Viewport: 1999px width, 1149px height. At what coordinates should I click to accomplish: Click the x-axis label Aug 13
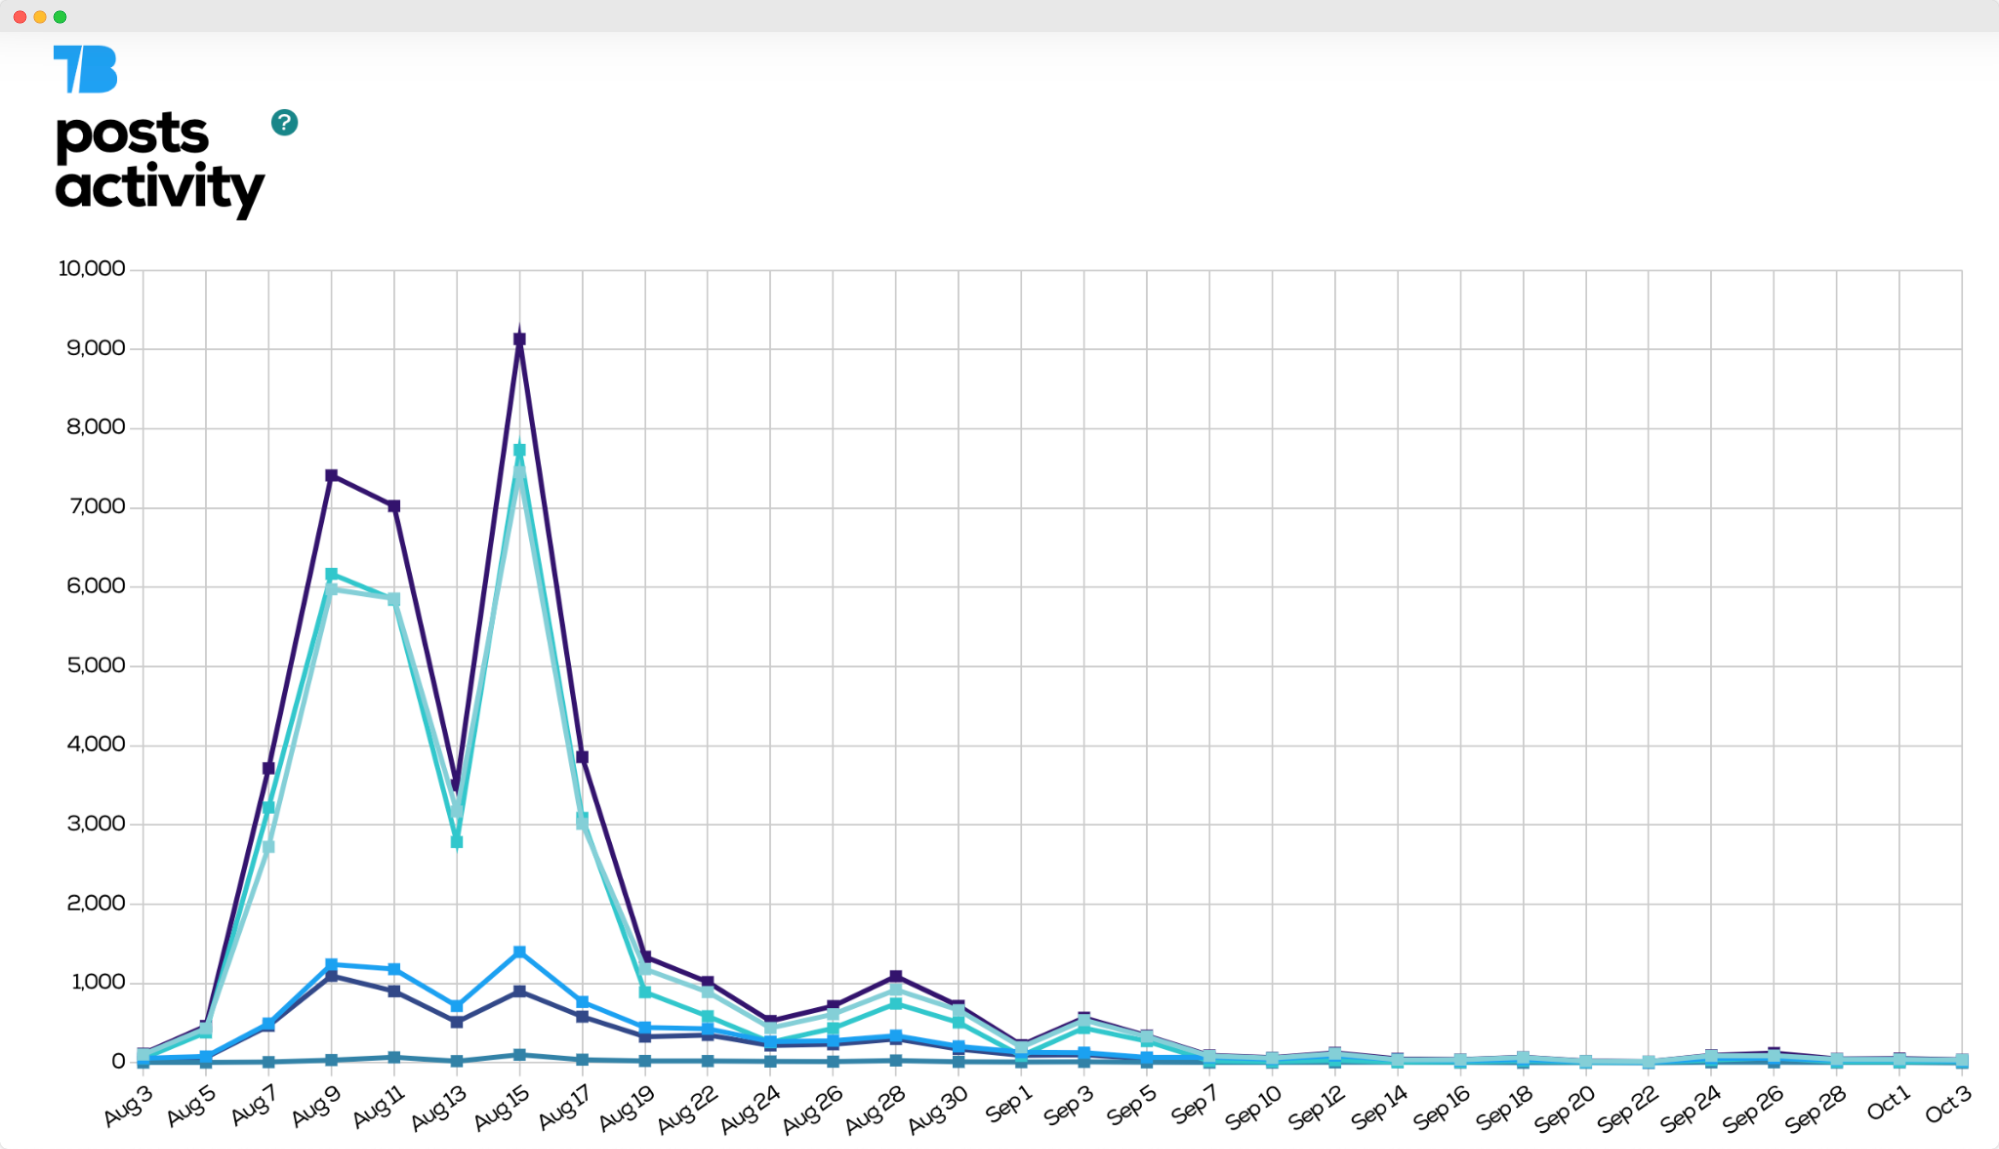point(439,1108)
